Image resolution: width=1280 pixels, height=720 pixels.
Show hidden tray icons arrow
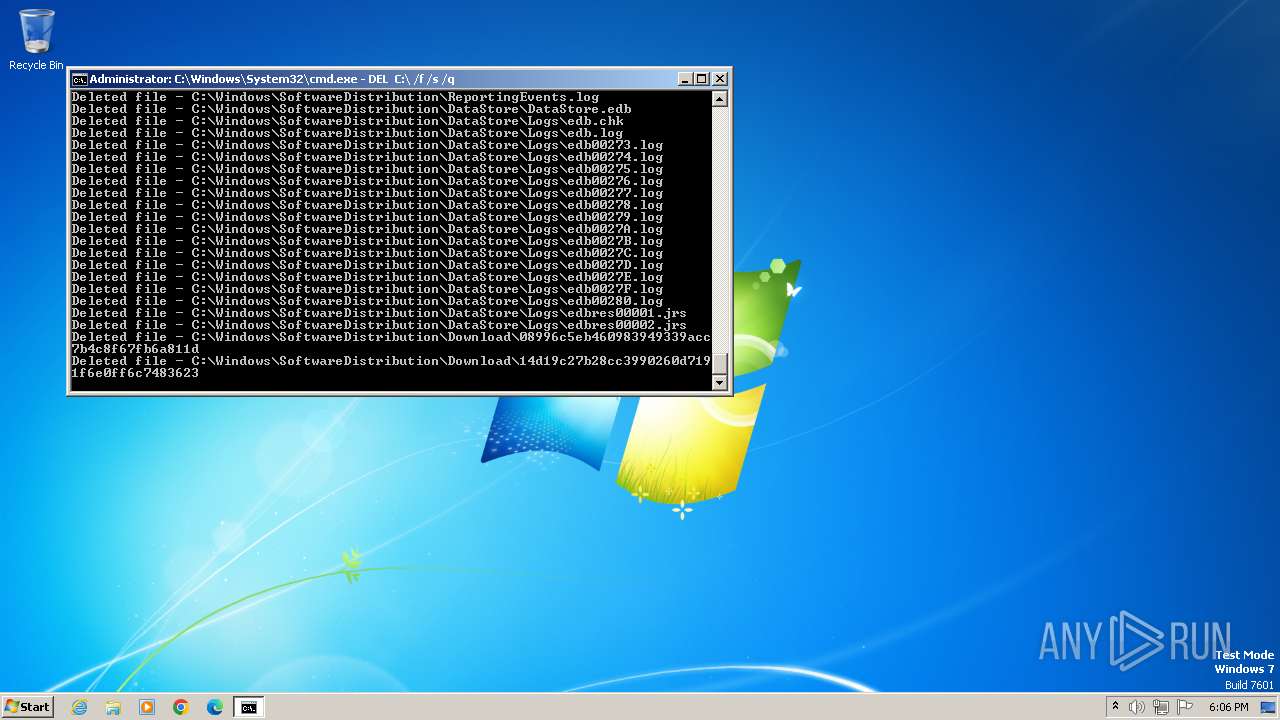point(1115,707)
